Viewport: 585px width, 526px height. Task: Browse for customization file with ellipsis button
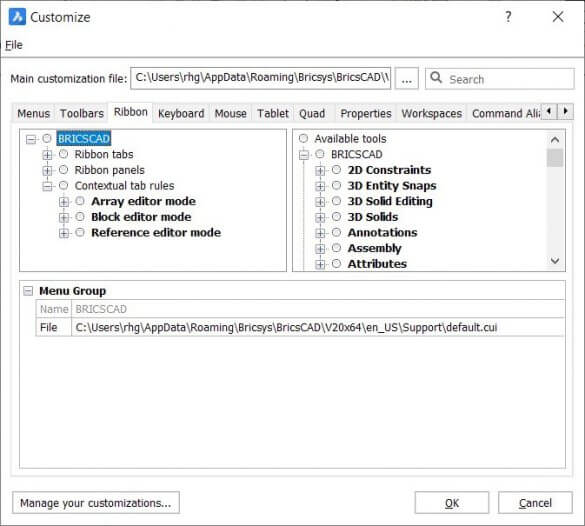pos(407,79)
